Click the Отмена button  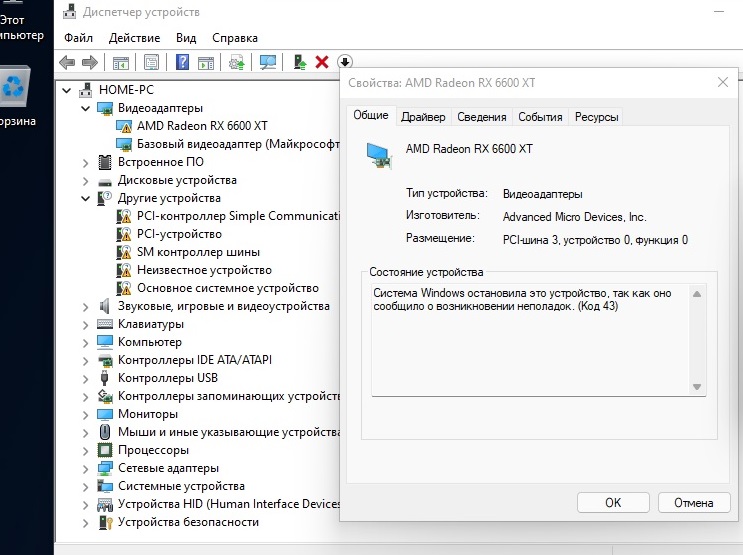tap(694, 502)
